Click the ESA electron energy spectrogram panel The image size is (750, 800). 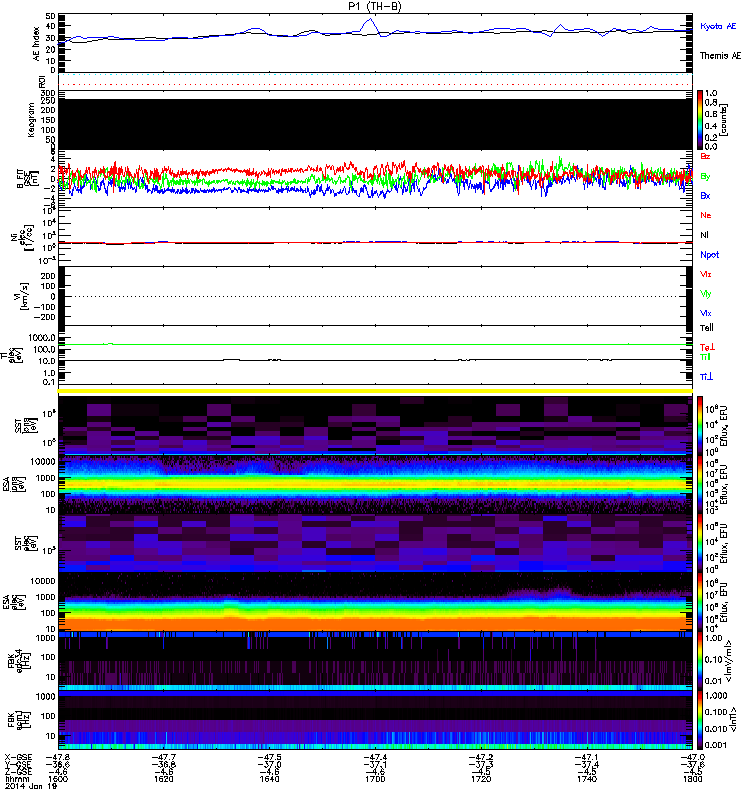(375, 602)
